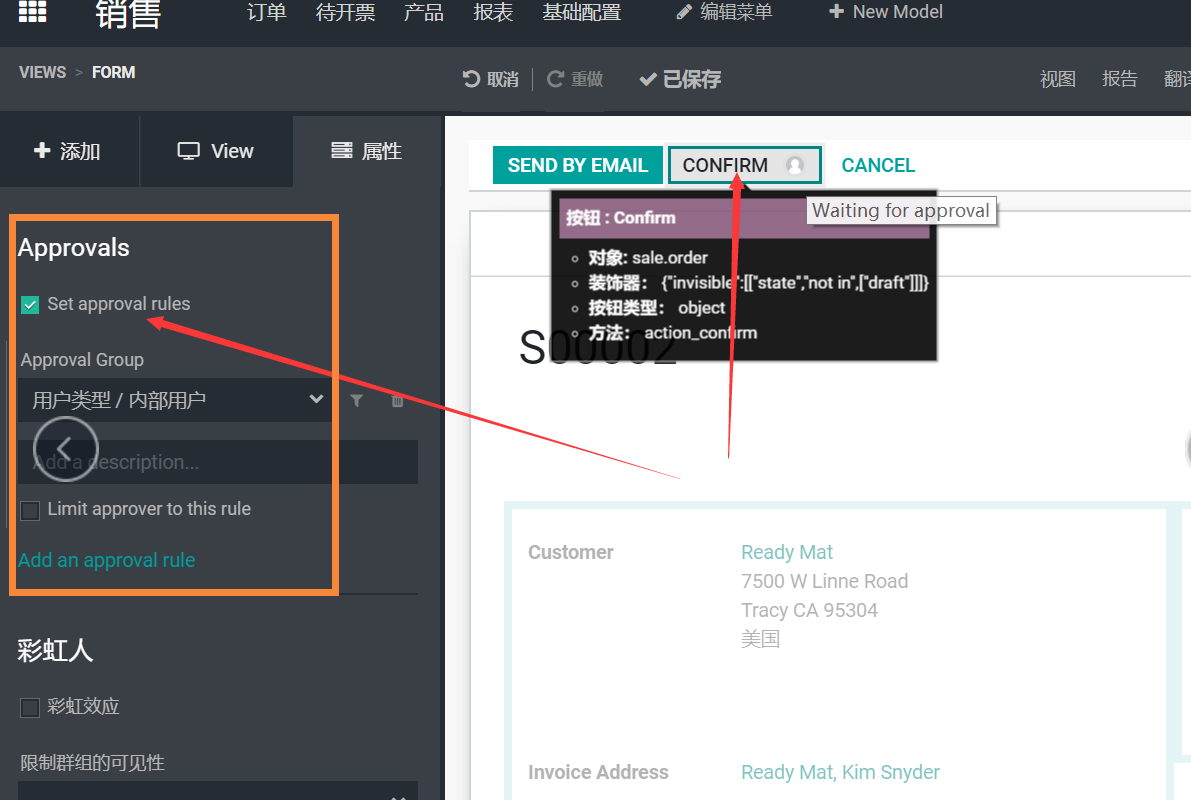Click the 视图 option in the top right
This screenshot has height=800, width=1191.
1057,78
